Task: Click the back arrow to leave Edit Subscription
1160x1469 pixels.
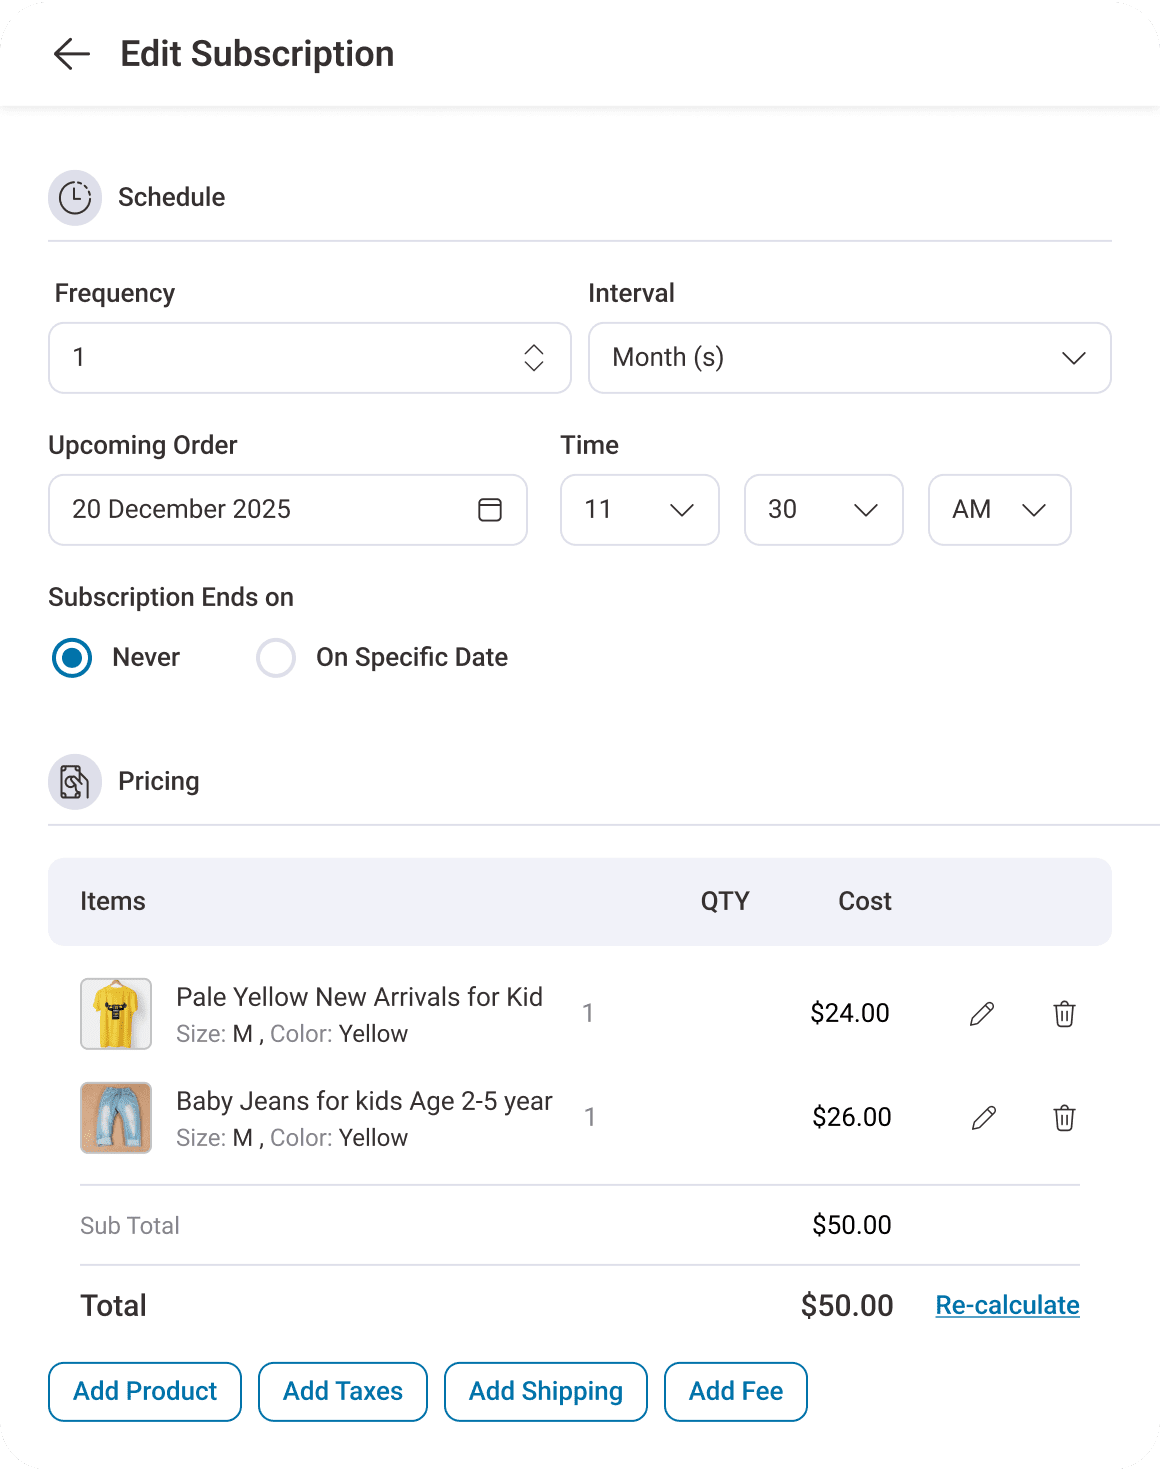Action: click(71, 54)
